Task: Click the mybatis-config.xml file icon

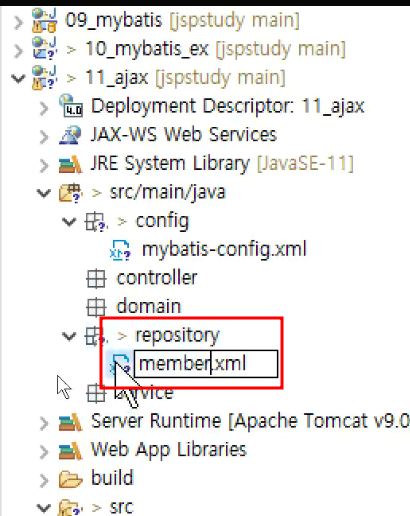Action: (120, 250)
